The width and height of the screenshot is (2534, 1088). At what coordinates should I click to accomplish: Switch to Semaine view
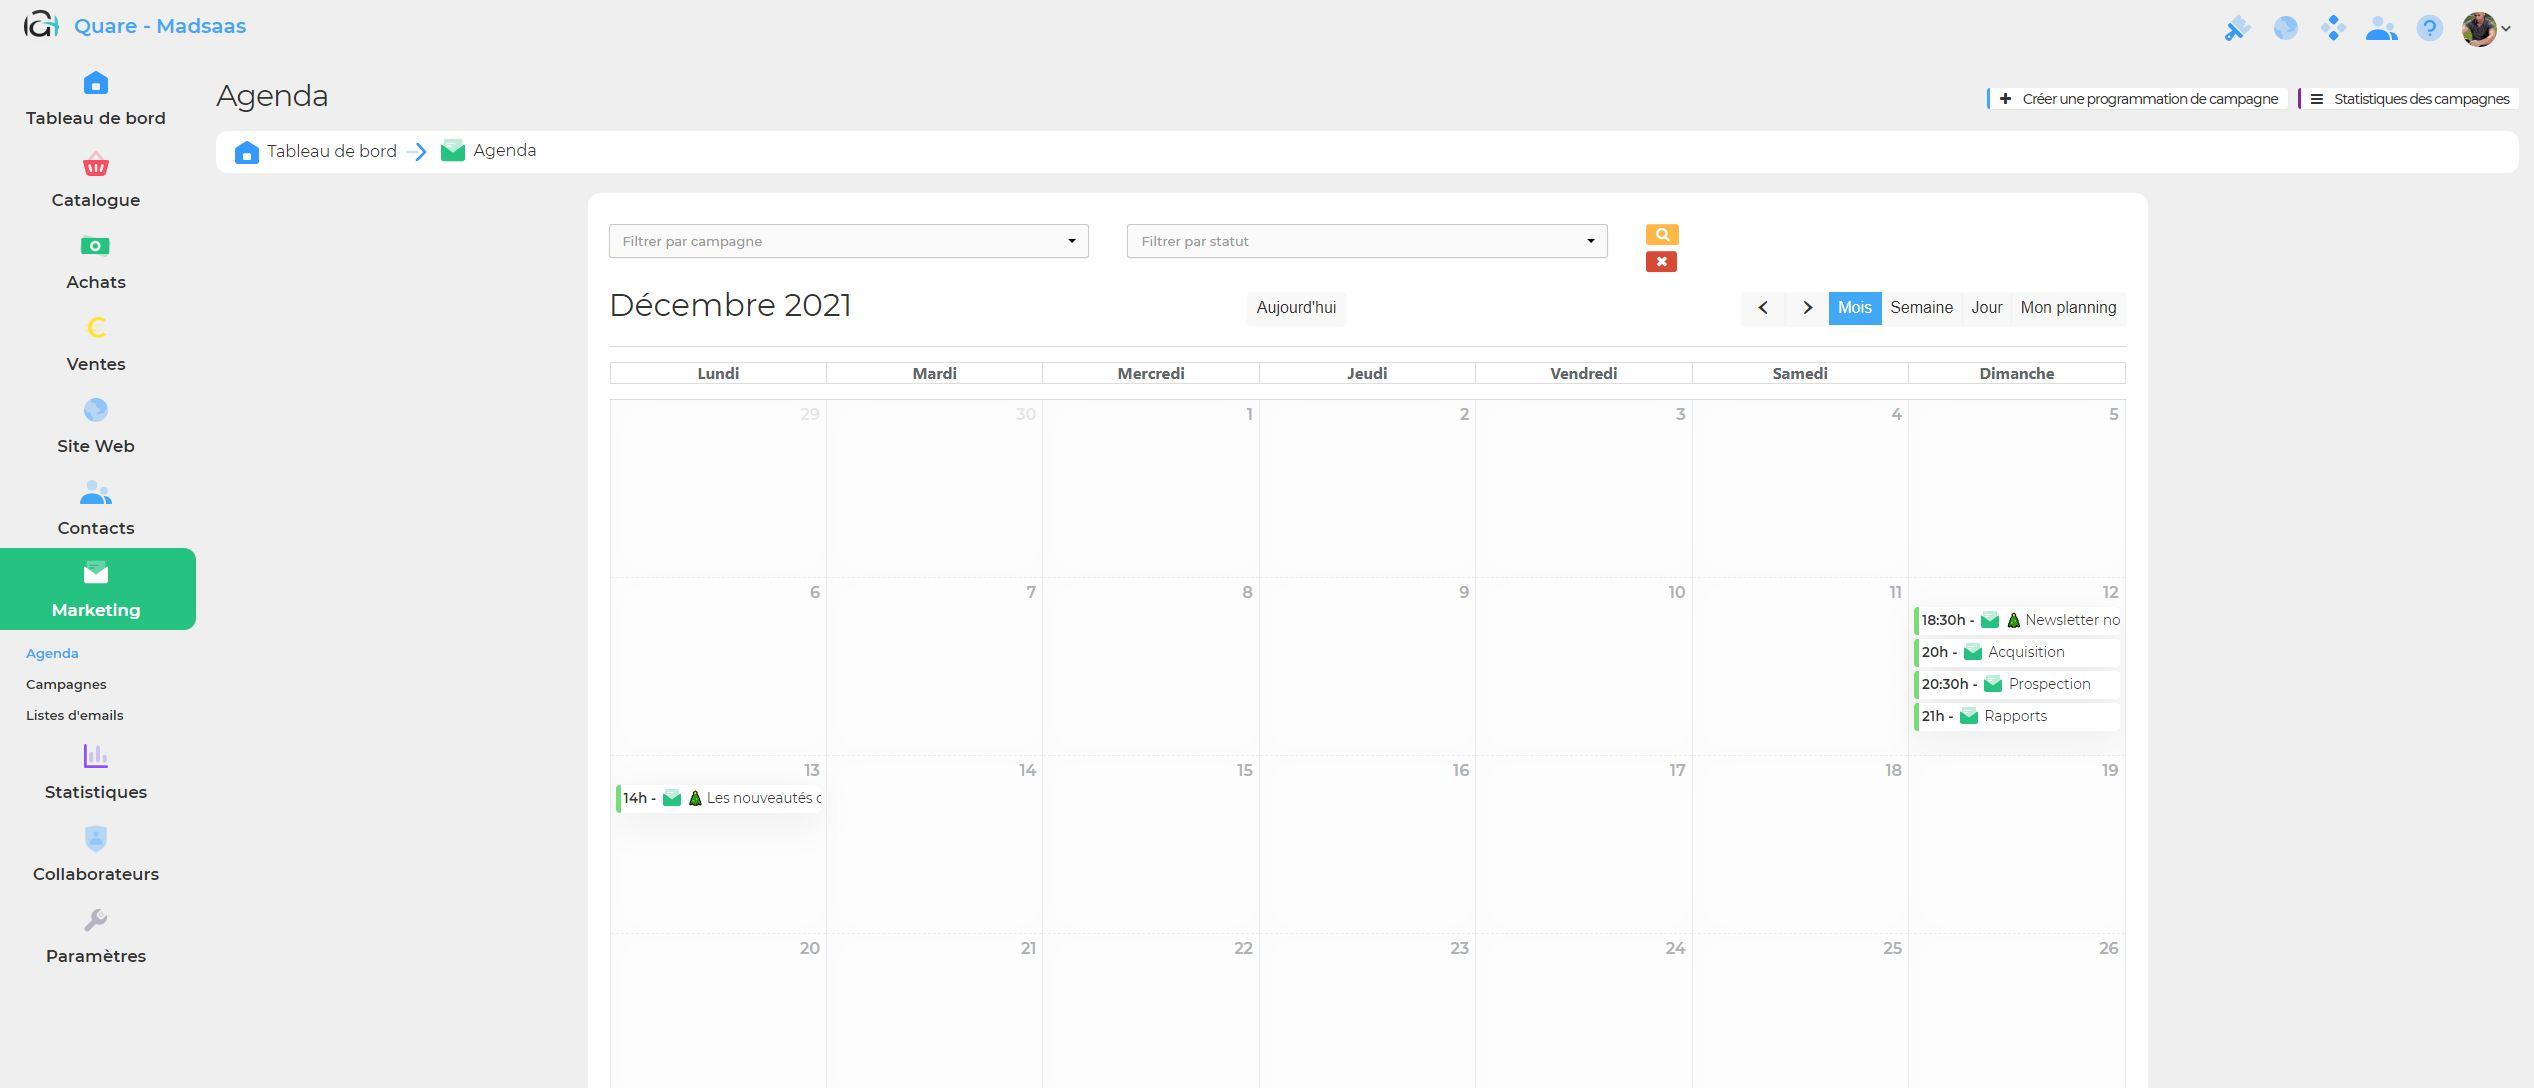tap(1921, 308)
